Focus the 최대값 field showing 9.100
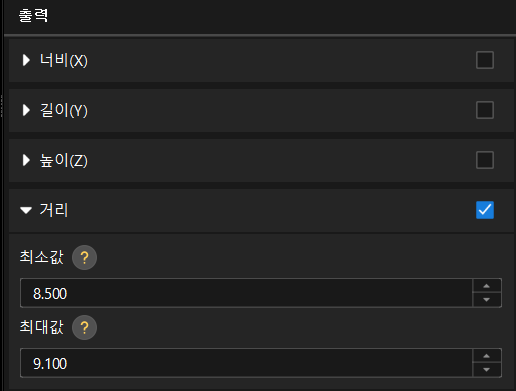The height and width of the screenshot is (391, 516). (246, 363)
